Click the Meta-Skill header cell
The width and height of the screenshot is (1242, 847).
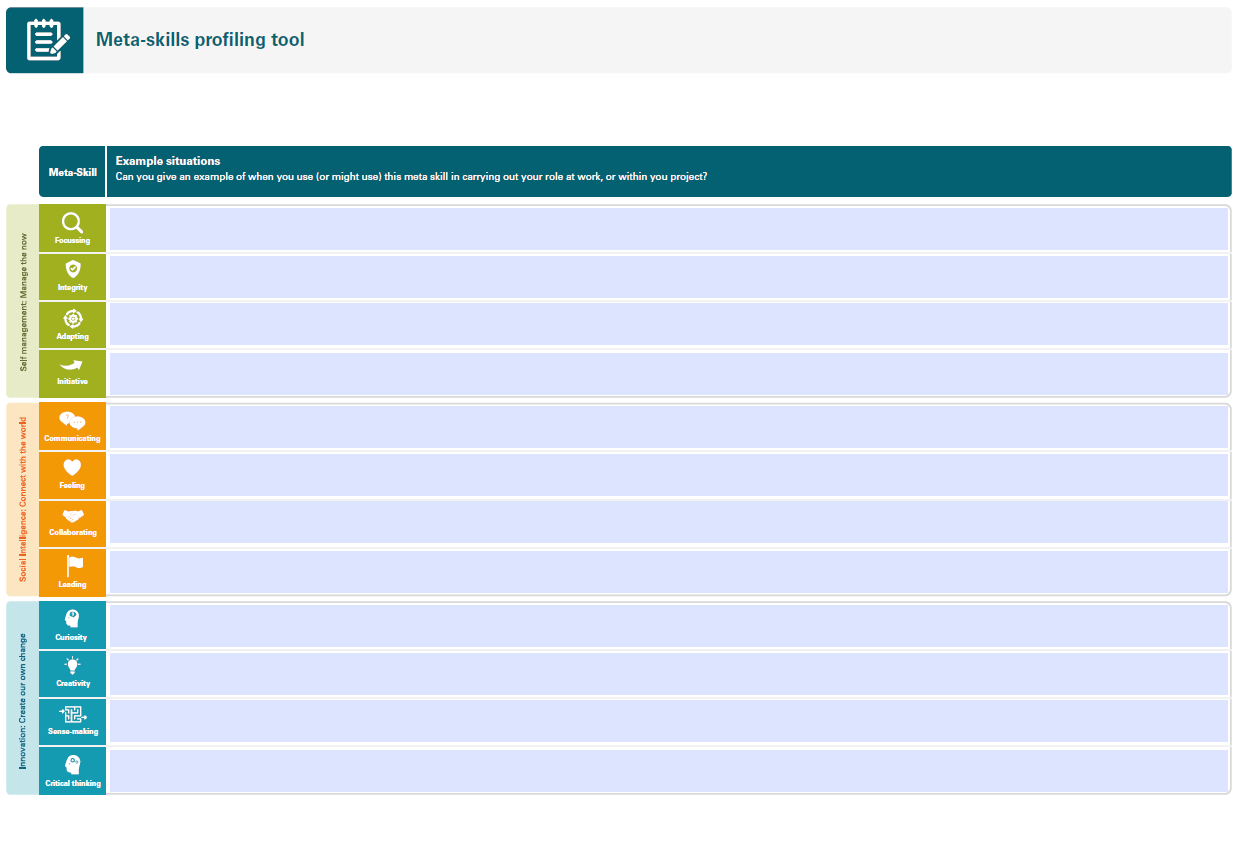point(72,171)
